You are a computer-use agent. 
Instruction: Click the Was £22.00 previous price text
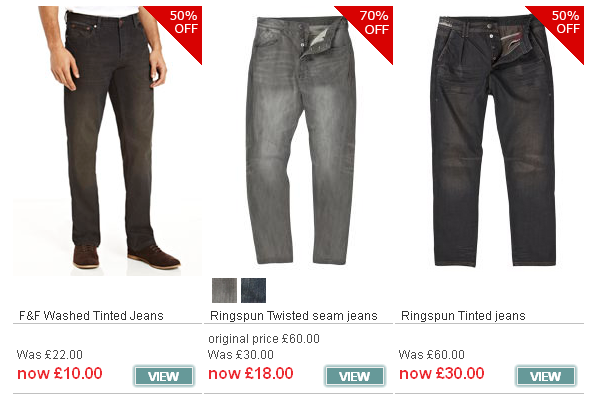[x=49, y=355]
